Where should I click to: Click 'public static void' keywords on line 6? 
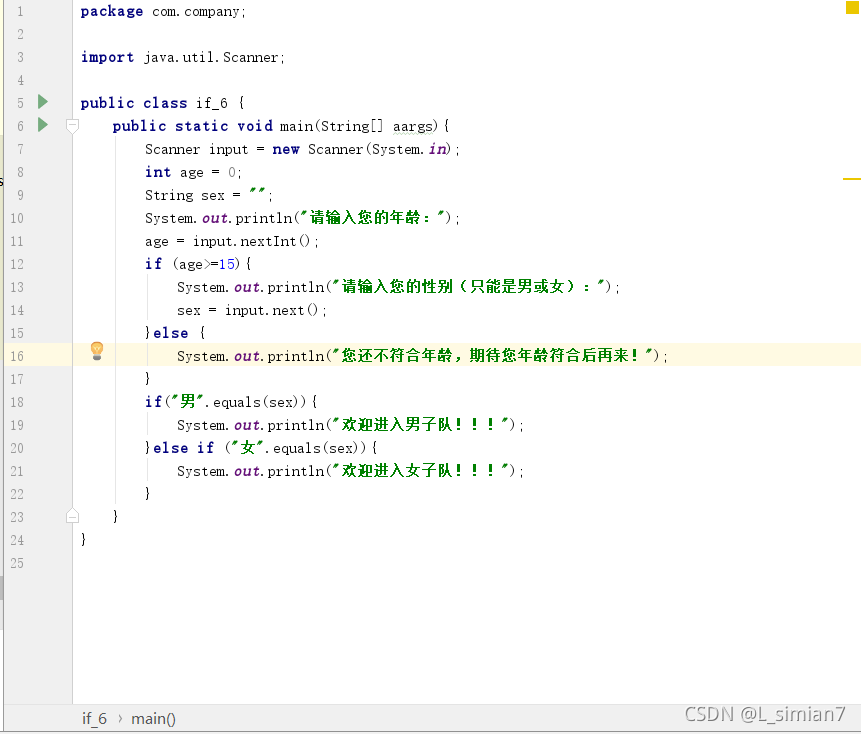[x=192, y=126]
